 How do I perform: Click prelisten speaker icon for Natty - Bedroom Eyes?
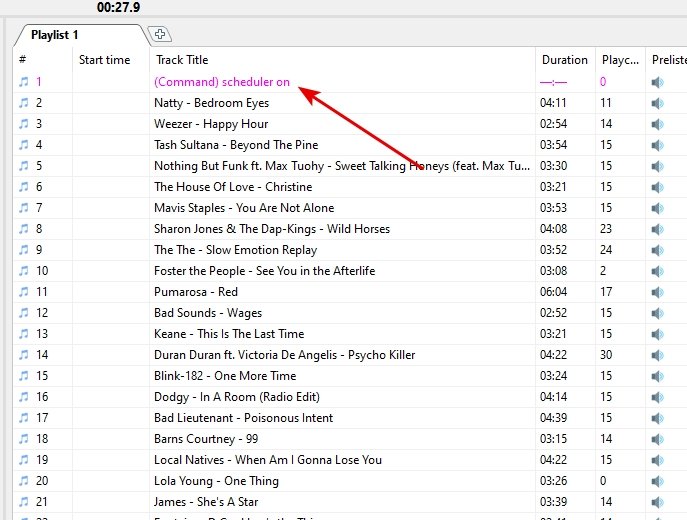658,103
